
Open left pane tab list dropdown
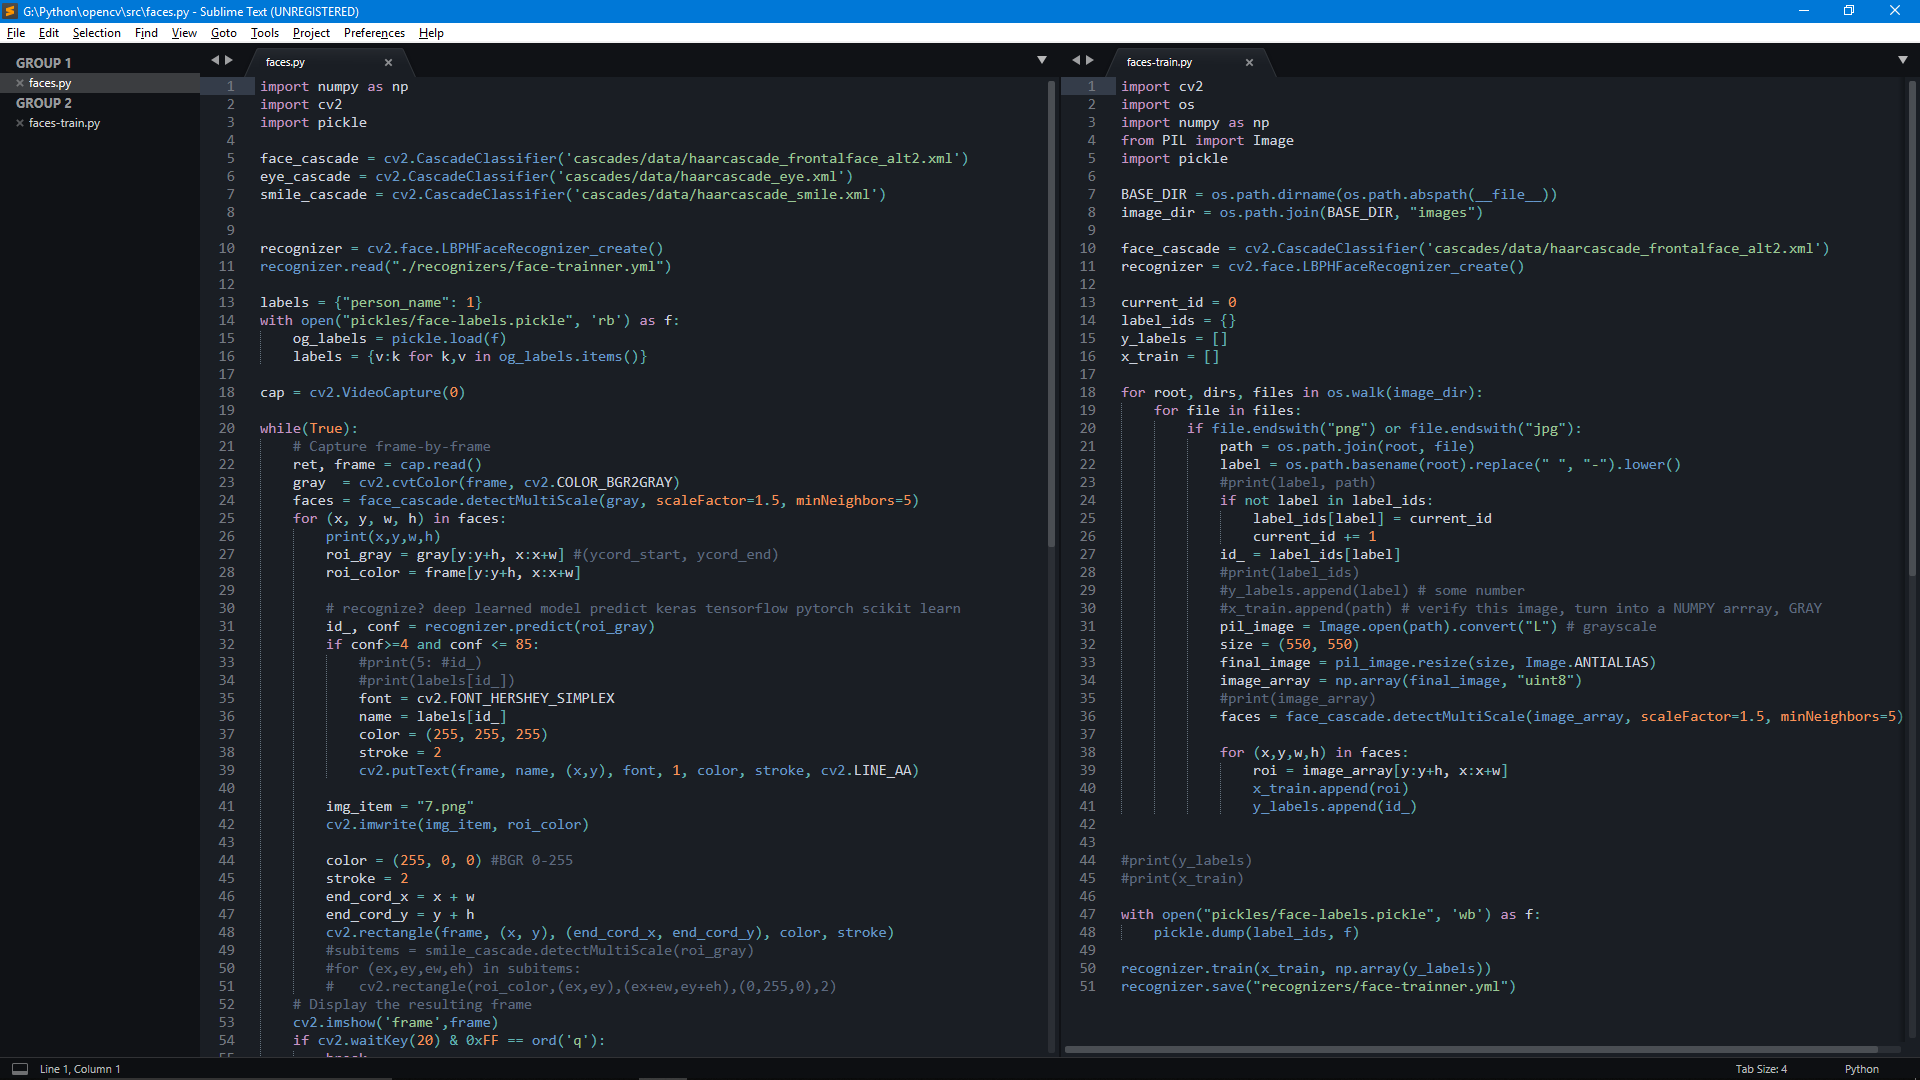pos(1042,60)
